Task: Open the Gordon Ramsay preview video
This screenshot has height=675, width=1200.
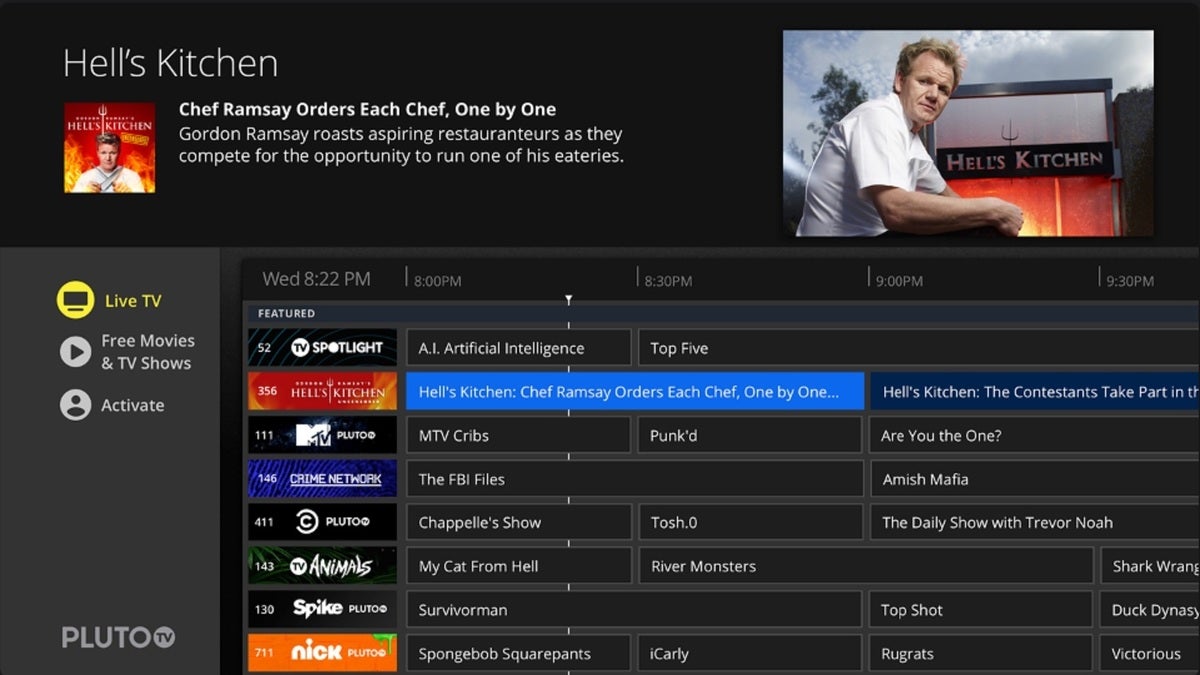Action: (x=968, y=133)
